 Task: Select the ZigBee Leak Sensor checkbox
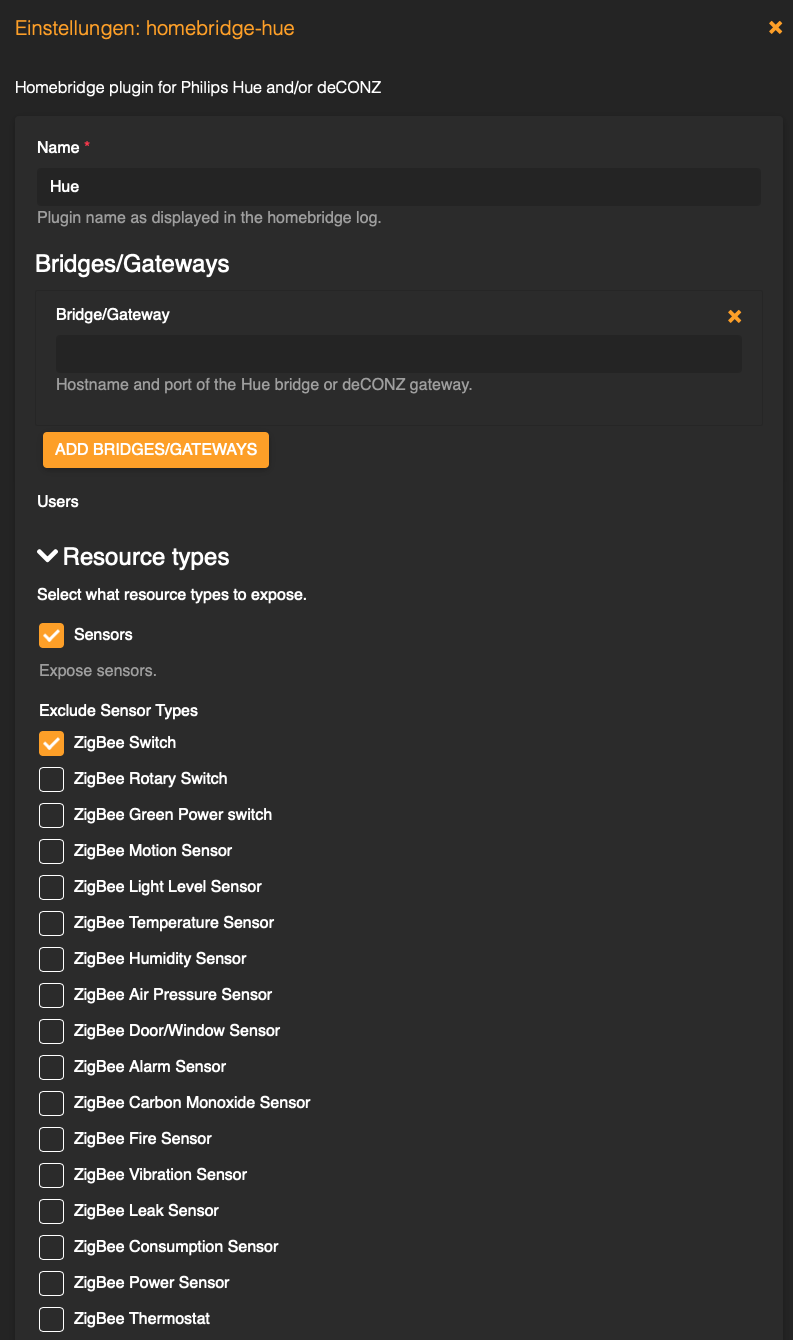point(51,1211)
